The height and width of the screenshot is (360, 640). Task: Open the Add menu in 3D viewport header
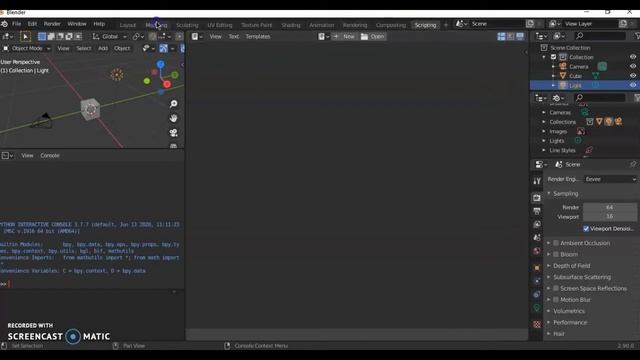tap(103, 49)
